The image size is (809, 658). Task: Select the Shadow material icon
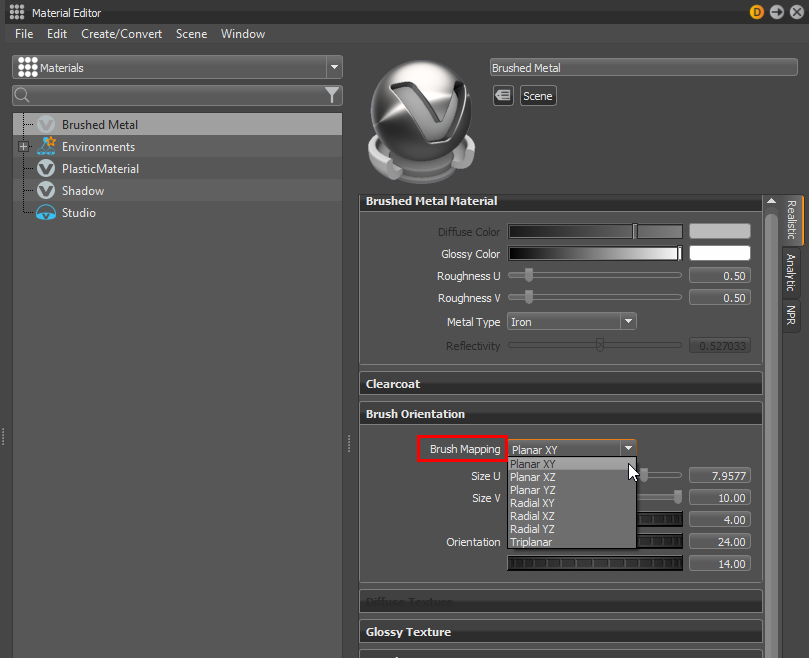pos(47,190)
